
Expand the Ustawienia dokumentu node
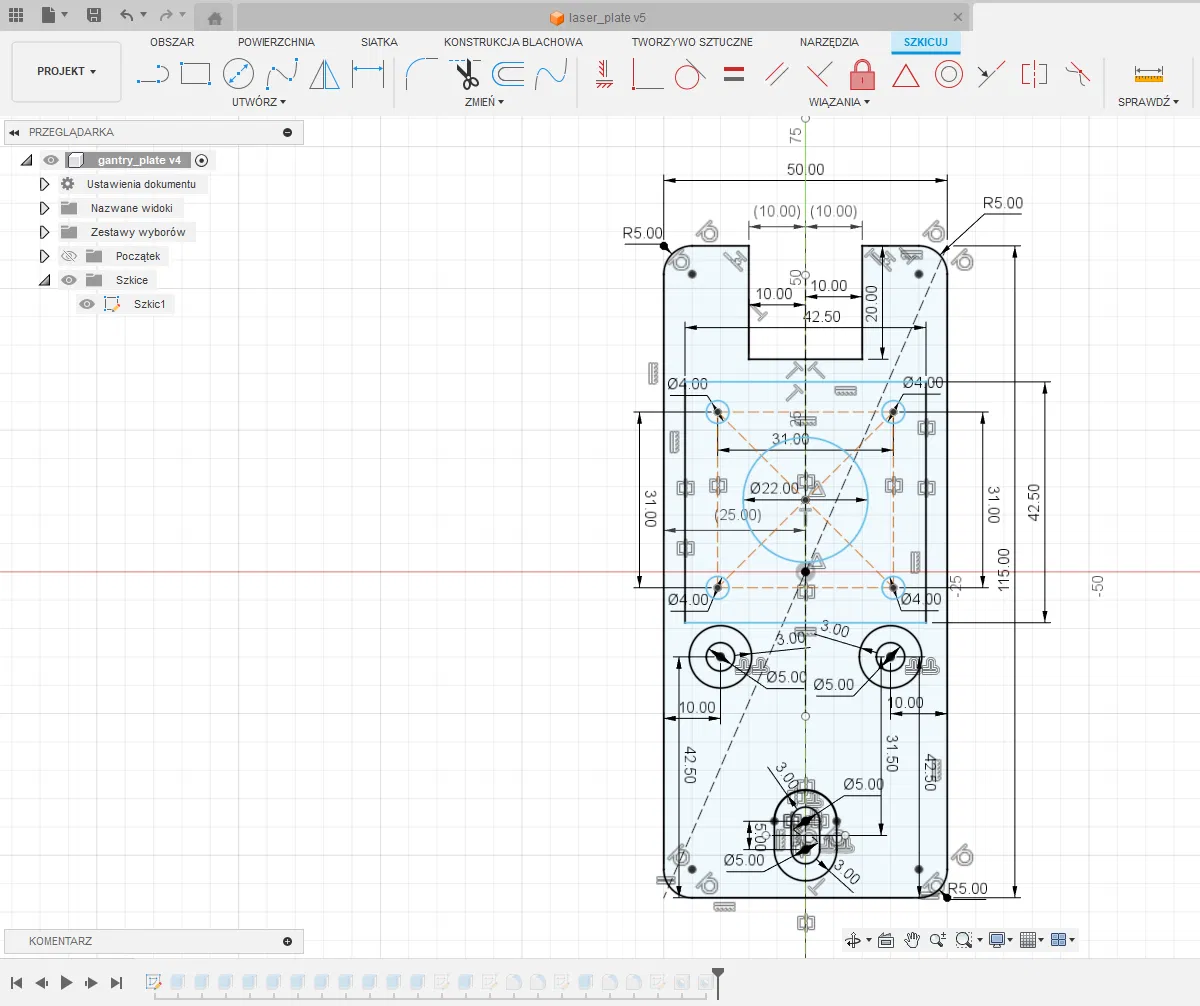coord(44,184)
